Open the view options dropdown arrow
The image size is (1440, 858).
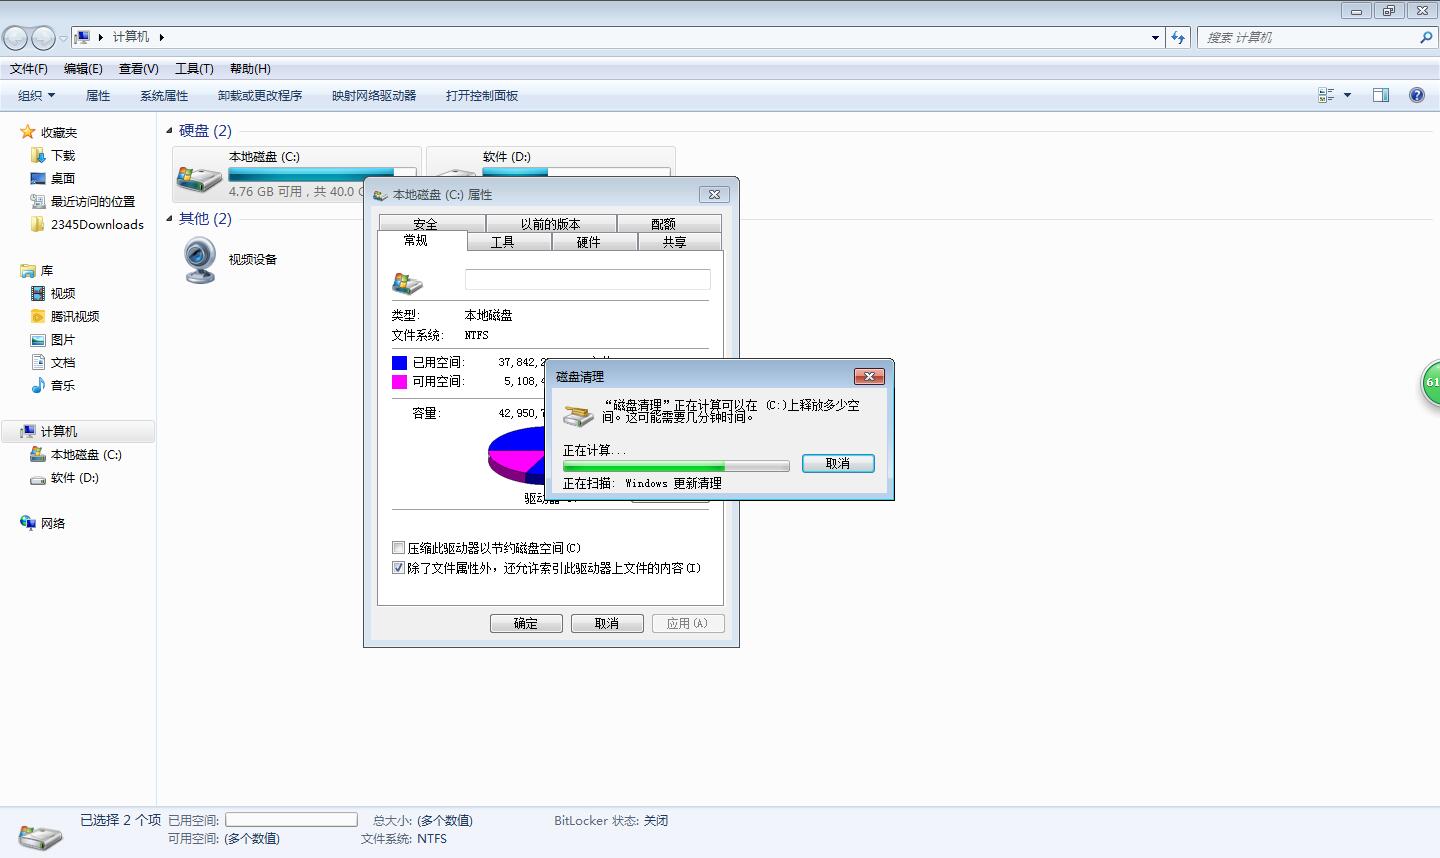tap(1347, 95)
